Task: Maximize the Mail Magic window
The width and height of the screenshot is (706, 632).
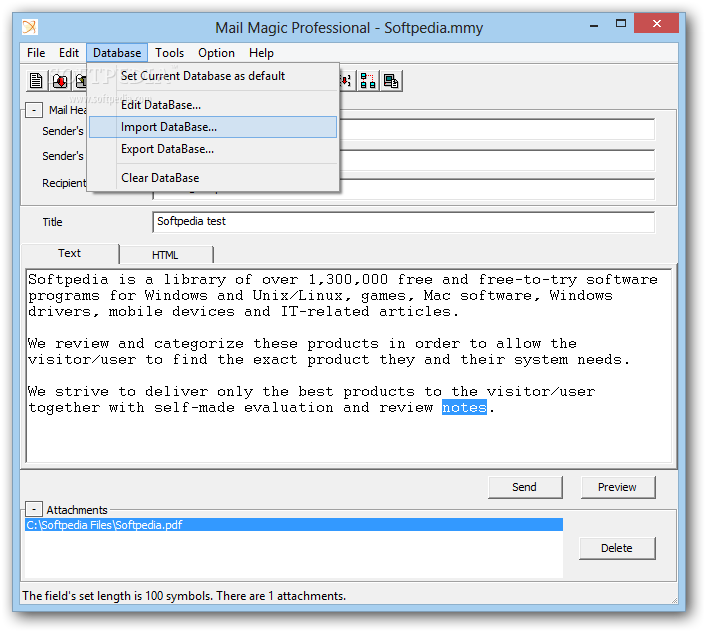Action: pos(621,24)
